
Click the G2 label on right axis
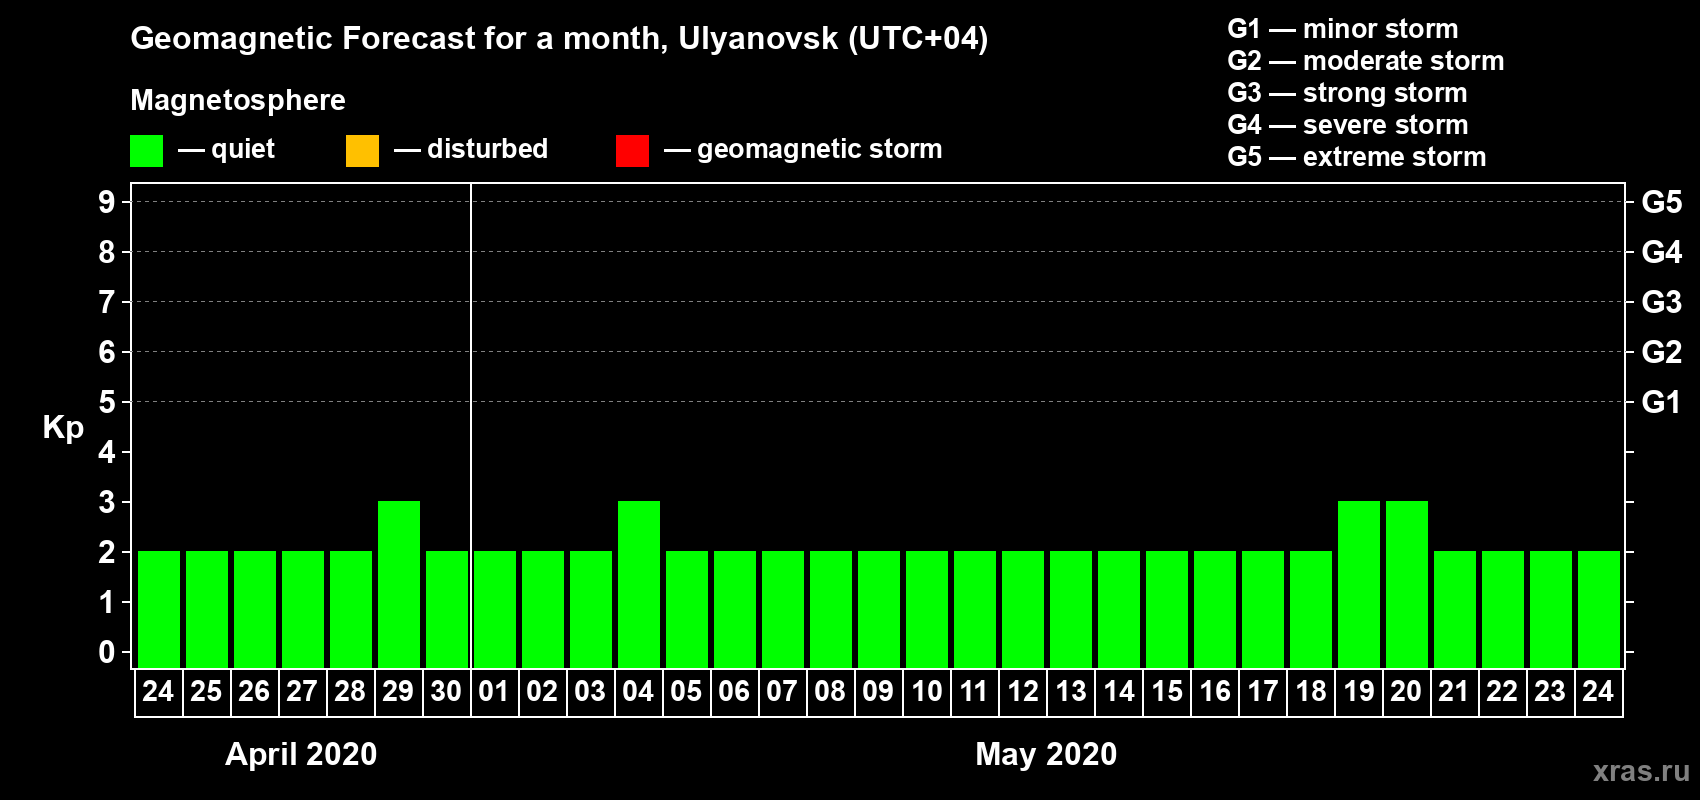(x=1662, y=352)
